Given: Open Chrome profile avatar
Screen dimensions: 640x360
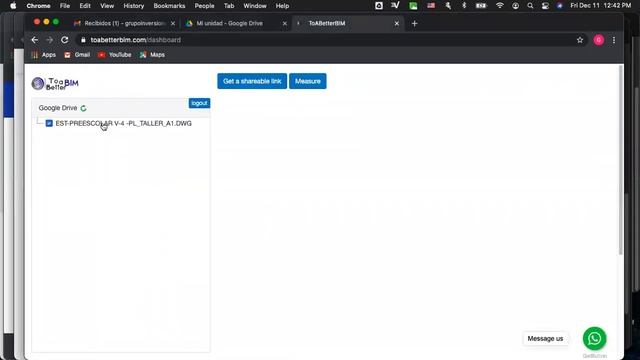Looking at the screenshot, I should click(x=599, y=40).
